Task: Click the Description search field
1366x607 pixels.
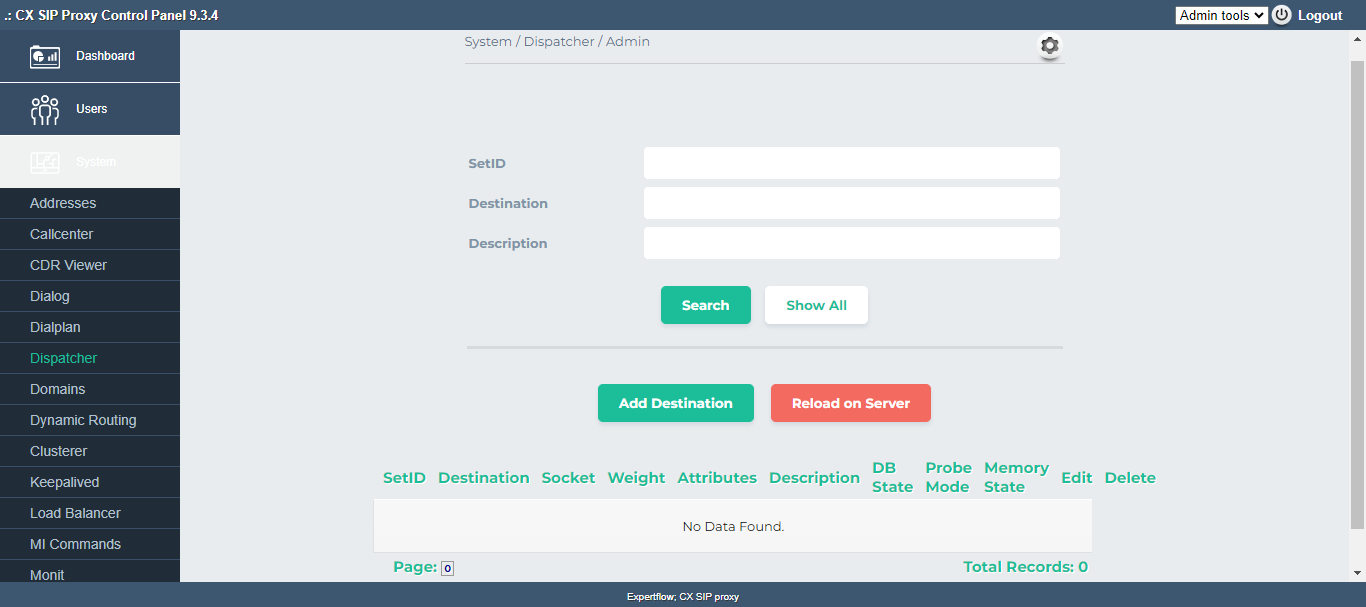Action: [x=851, y=243]
